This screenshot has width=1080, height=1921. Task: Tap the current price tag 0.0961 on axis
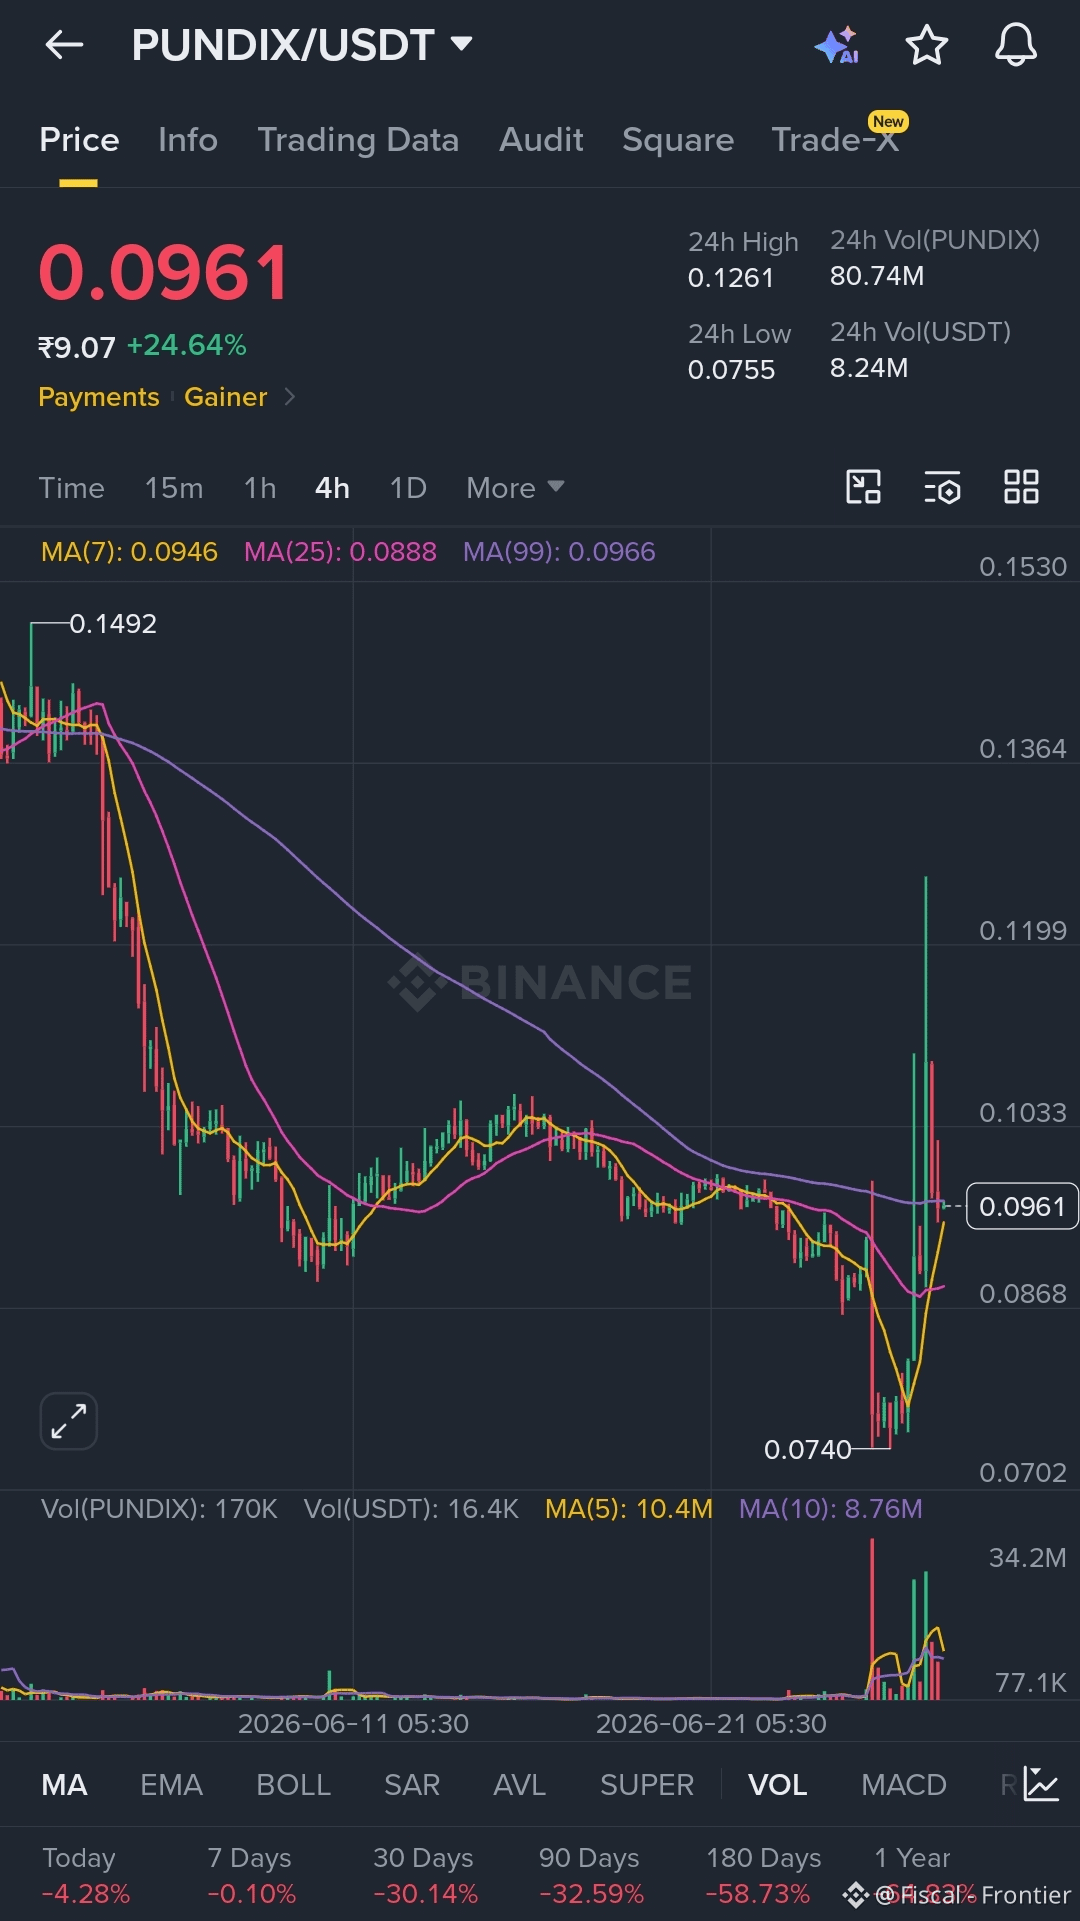[1022, 1206]
